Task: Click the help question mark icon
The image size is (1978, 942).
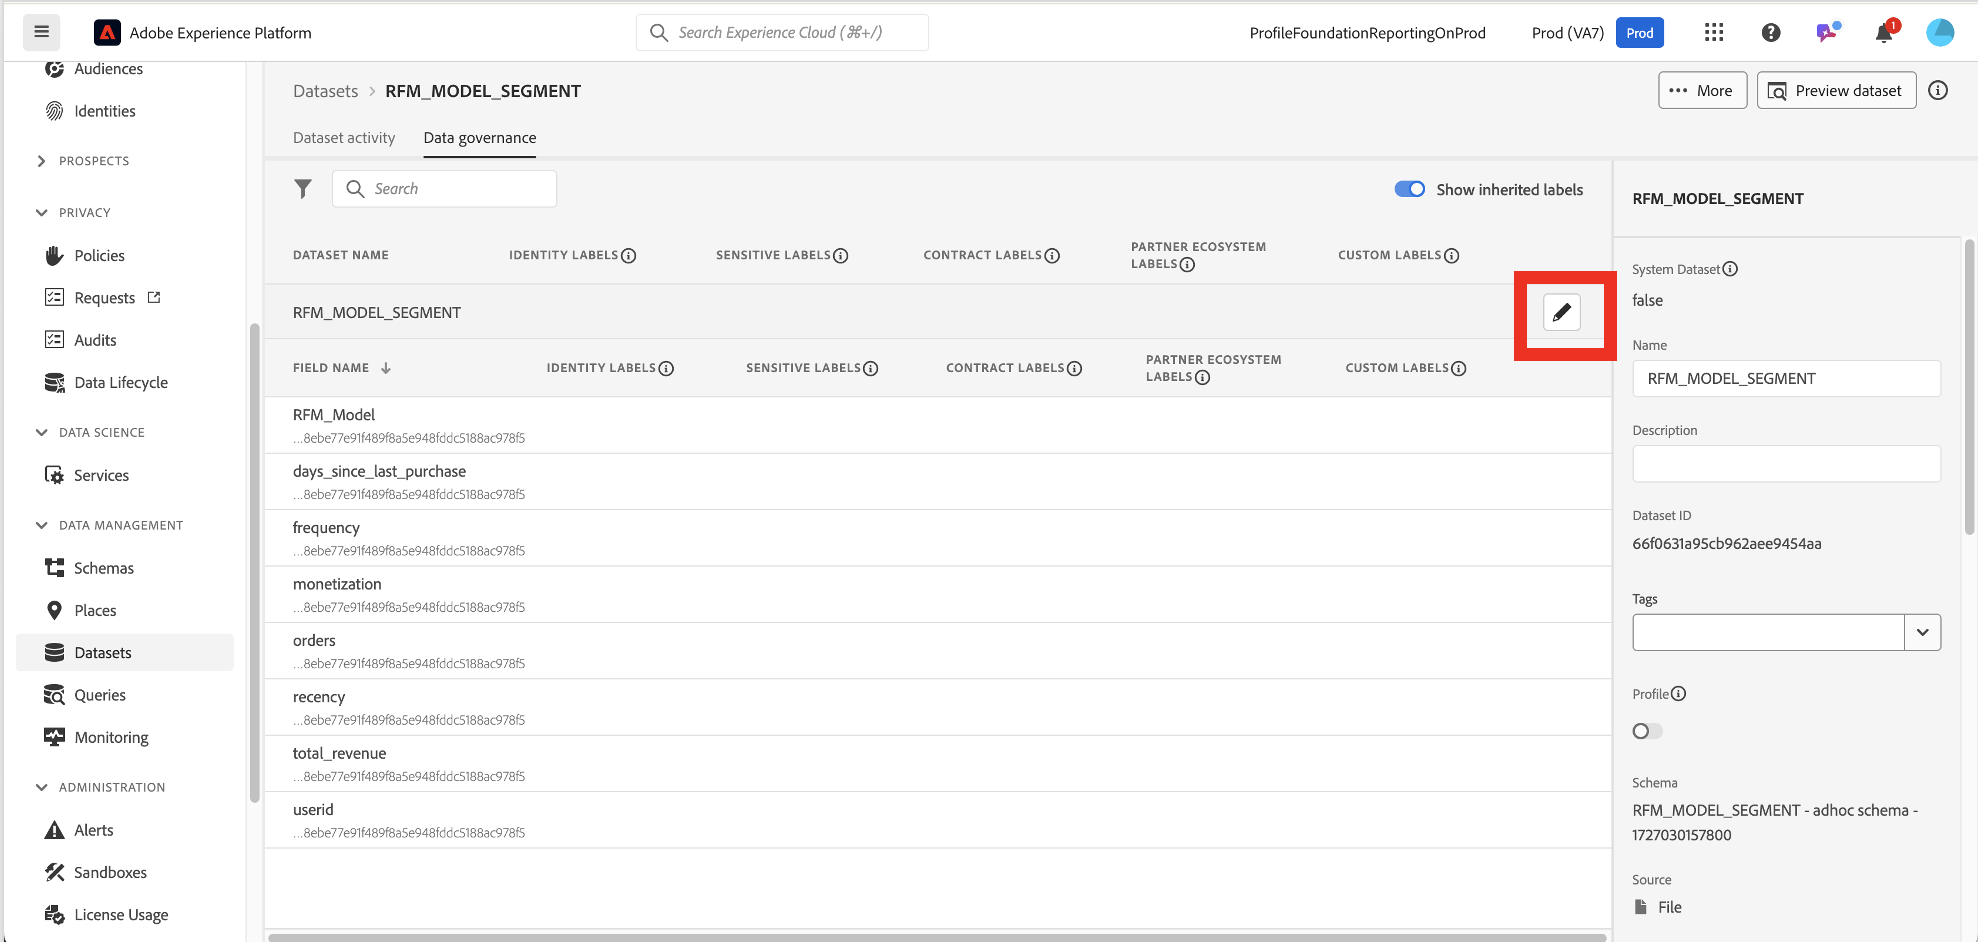Action: point(1770,33)
